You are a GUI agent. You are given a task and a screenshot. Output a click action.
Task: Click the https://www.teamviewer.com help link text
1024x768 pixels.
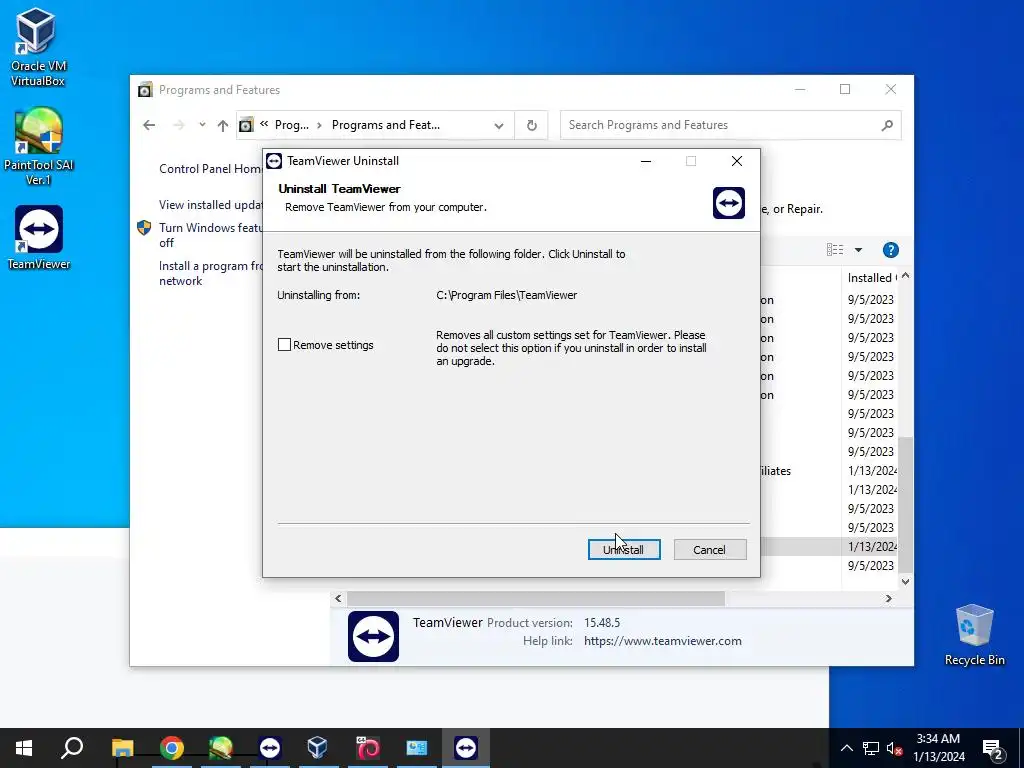(662, 641)
